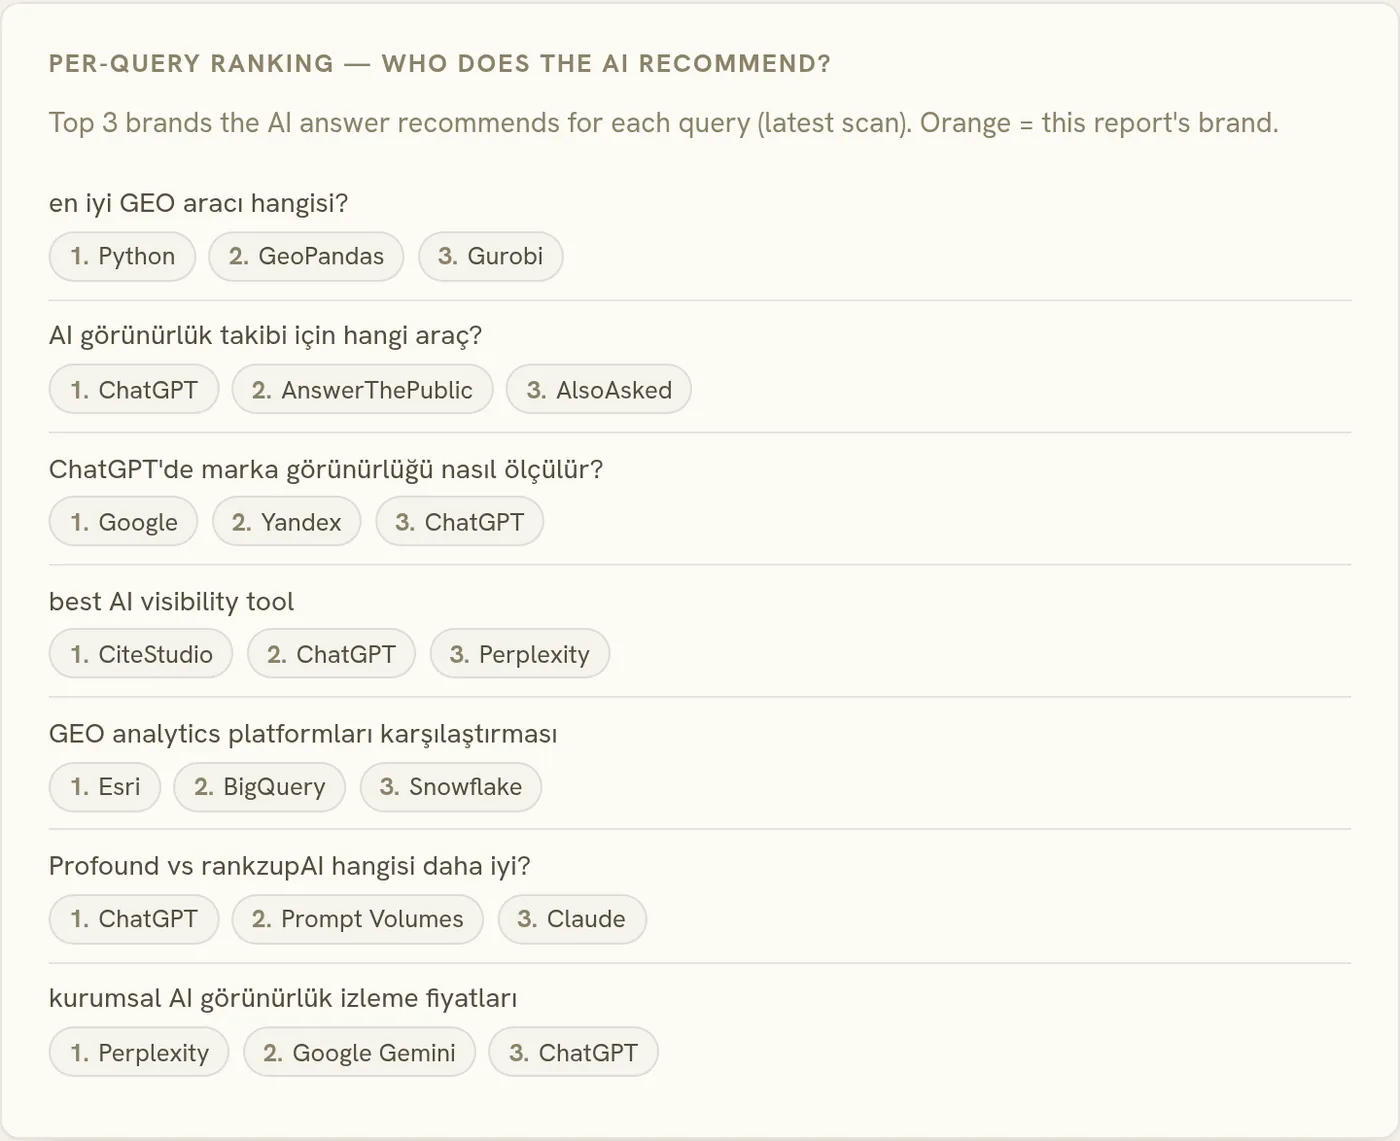Select the Yandex chip

(286, 522)
